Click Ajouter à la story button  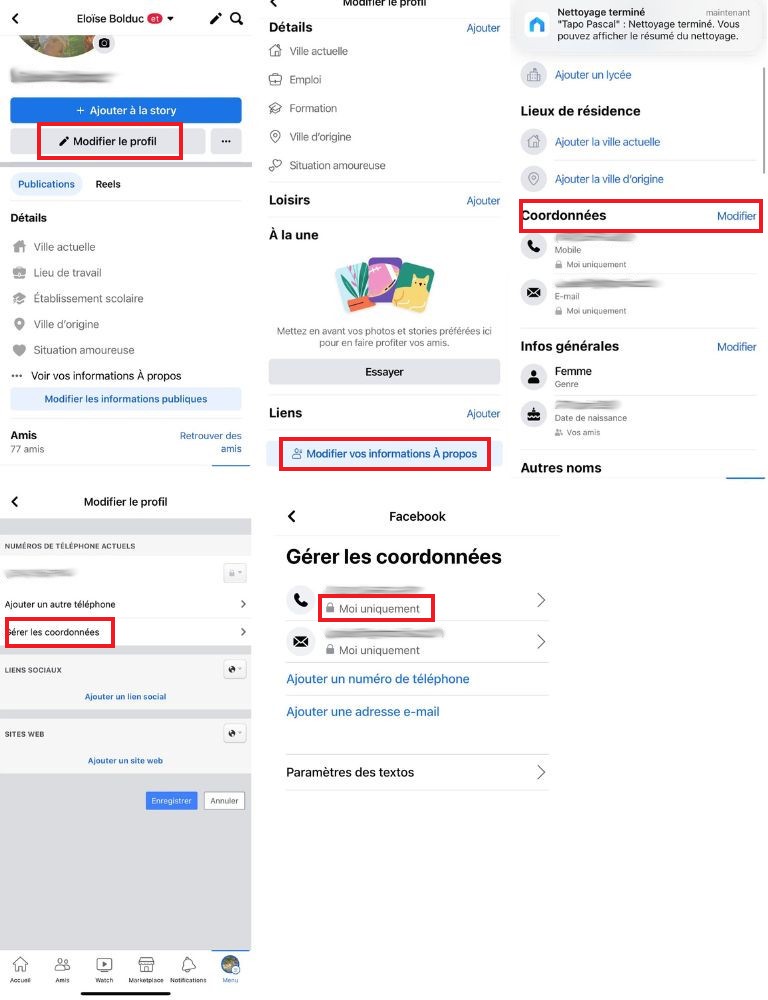(126, 110)
